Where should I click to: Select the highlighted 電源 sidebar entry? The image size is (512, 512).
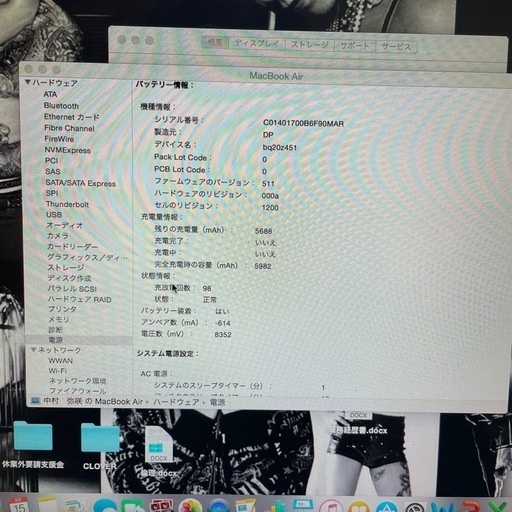79,340
